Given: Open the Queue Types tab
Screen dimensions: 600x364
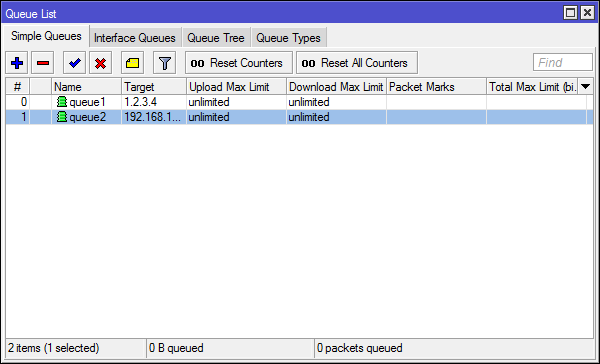Looking at the screenshot, I should 289,38.
